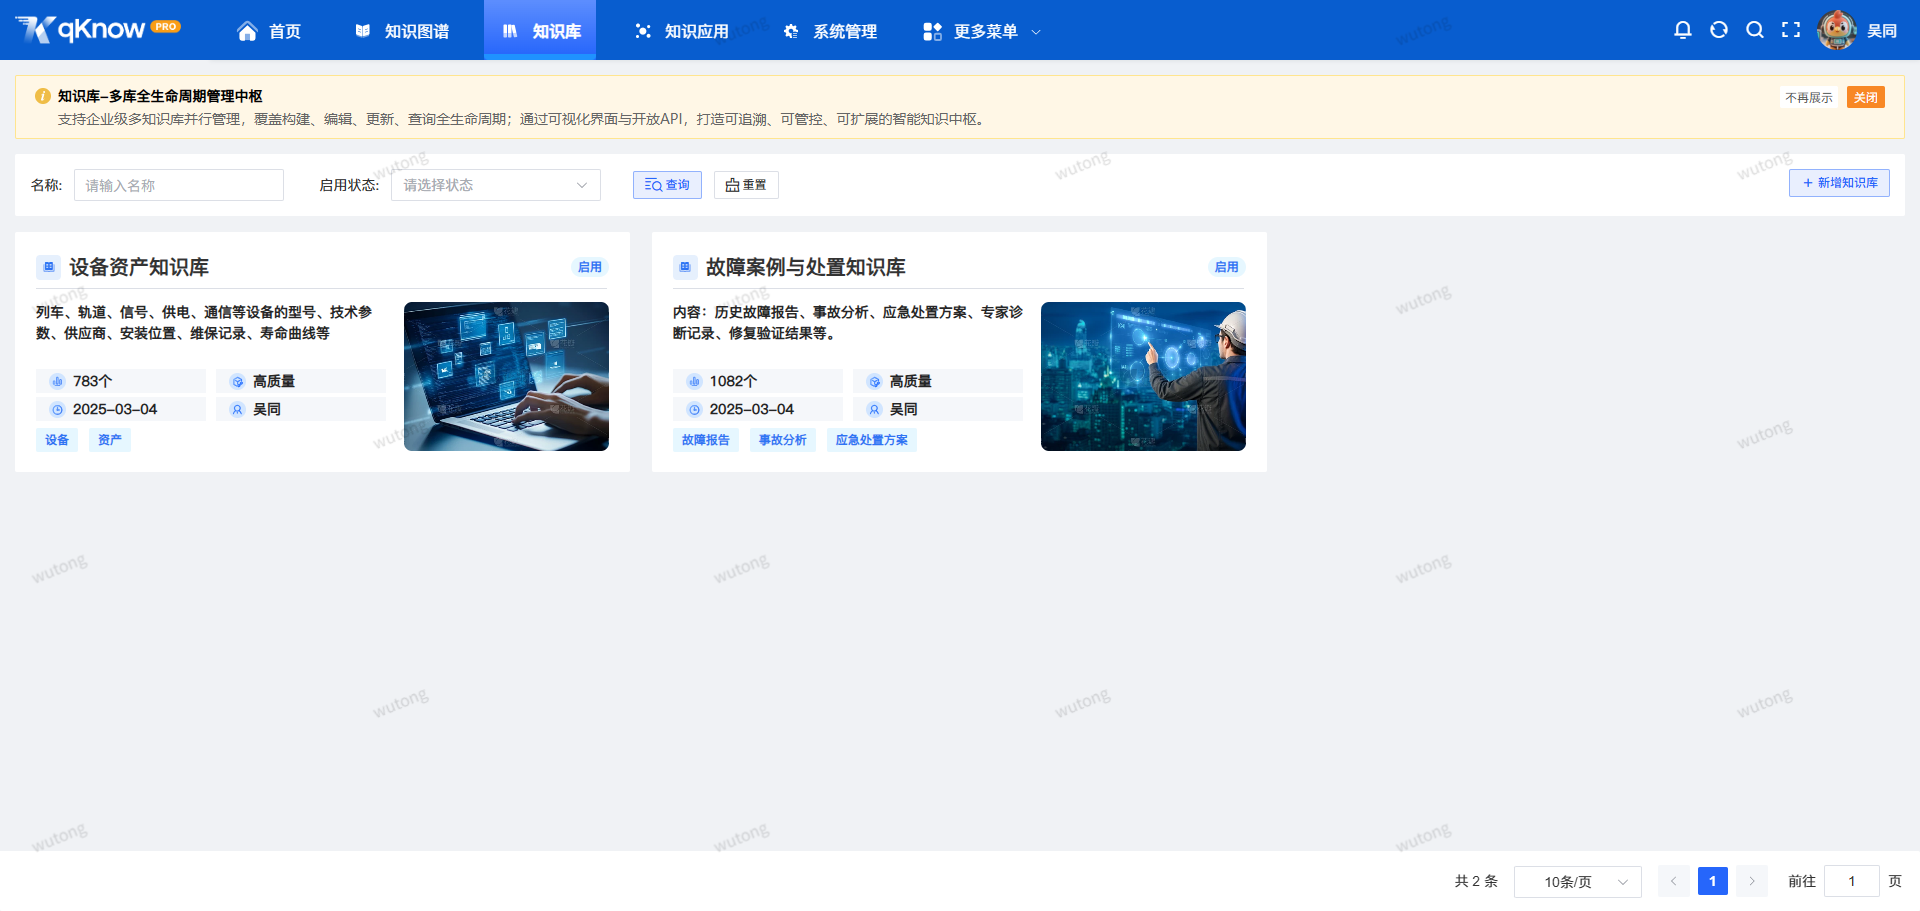1920x911 pixels.
Task: Enter fullscreen mode via the expand icon
Action: tap(1791, 30)
